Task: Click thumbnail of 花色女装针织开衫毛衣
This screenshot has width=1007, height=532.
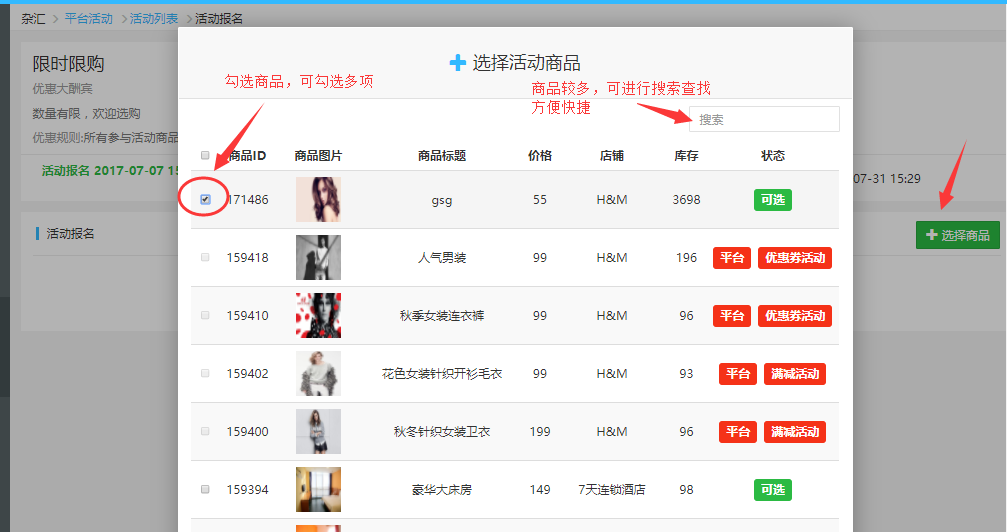Action: coord(318,373)
